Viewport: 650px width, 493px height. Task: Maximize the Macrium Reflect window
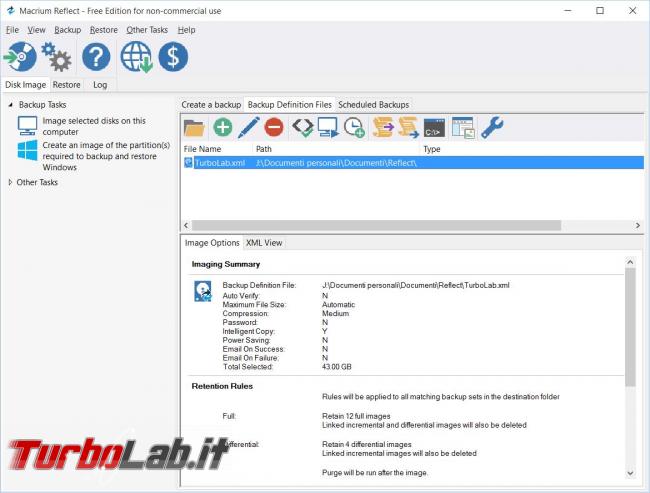click(600, 11)
